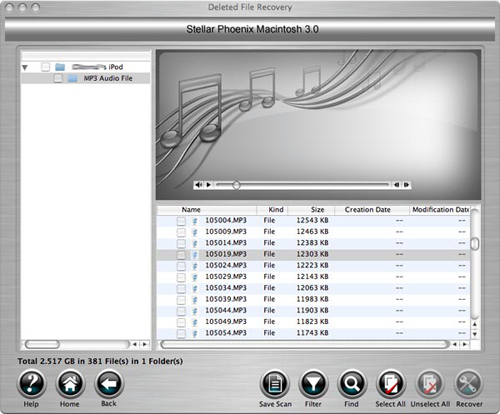Check the box next to 105019.MP3
500x414 pixels.
click(181, 255)
